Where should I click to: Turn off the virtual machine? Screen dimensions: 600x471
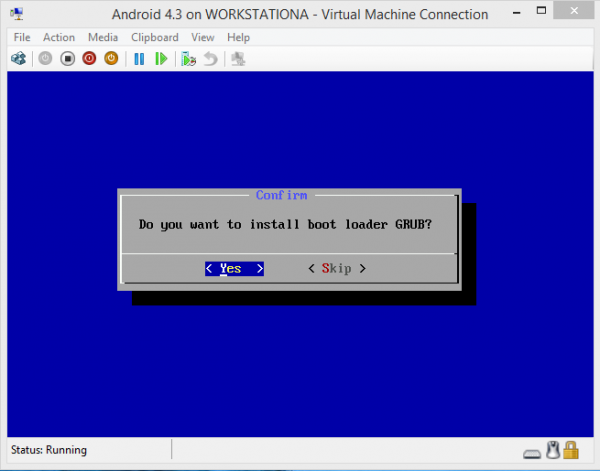click(x=68, y=59)
